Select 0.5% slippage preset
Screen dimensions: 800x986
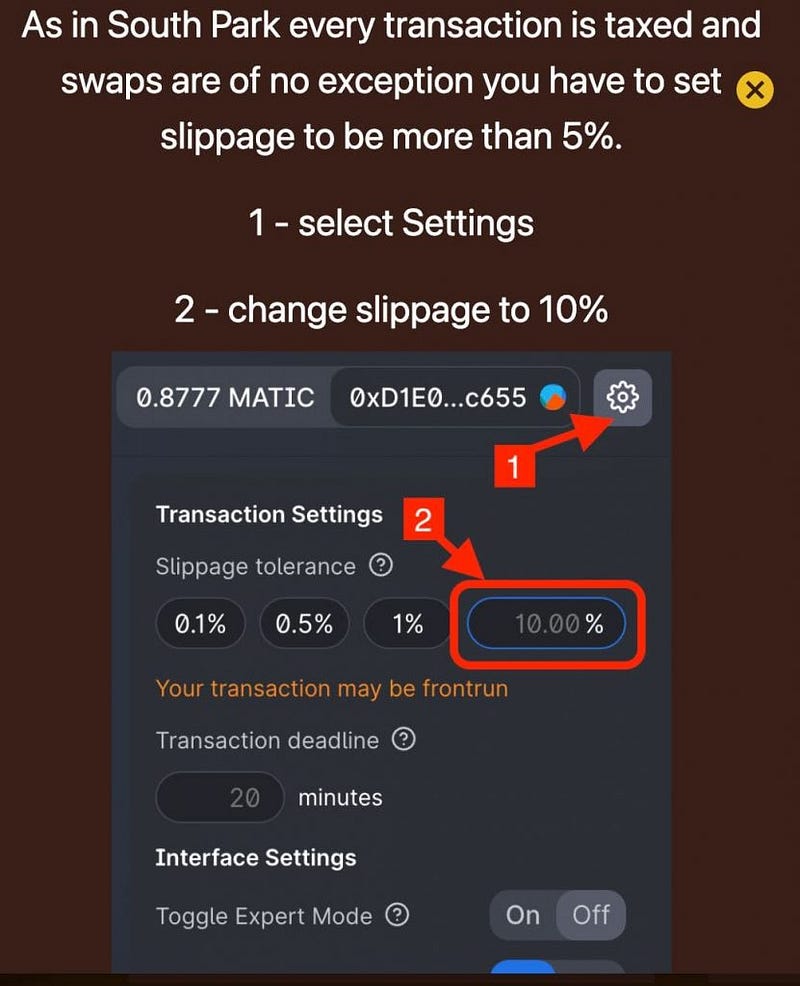[x=304, y=624]
